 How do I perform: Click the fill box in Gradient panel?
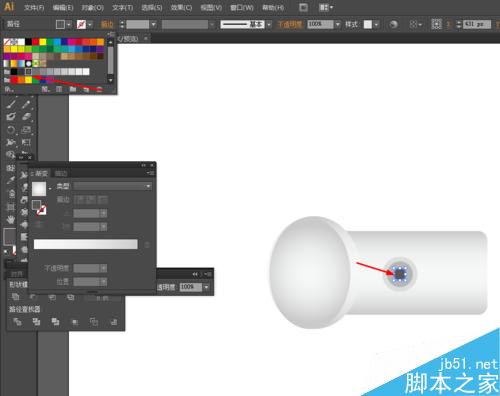coord(36,205)
